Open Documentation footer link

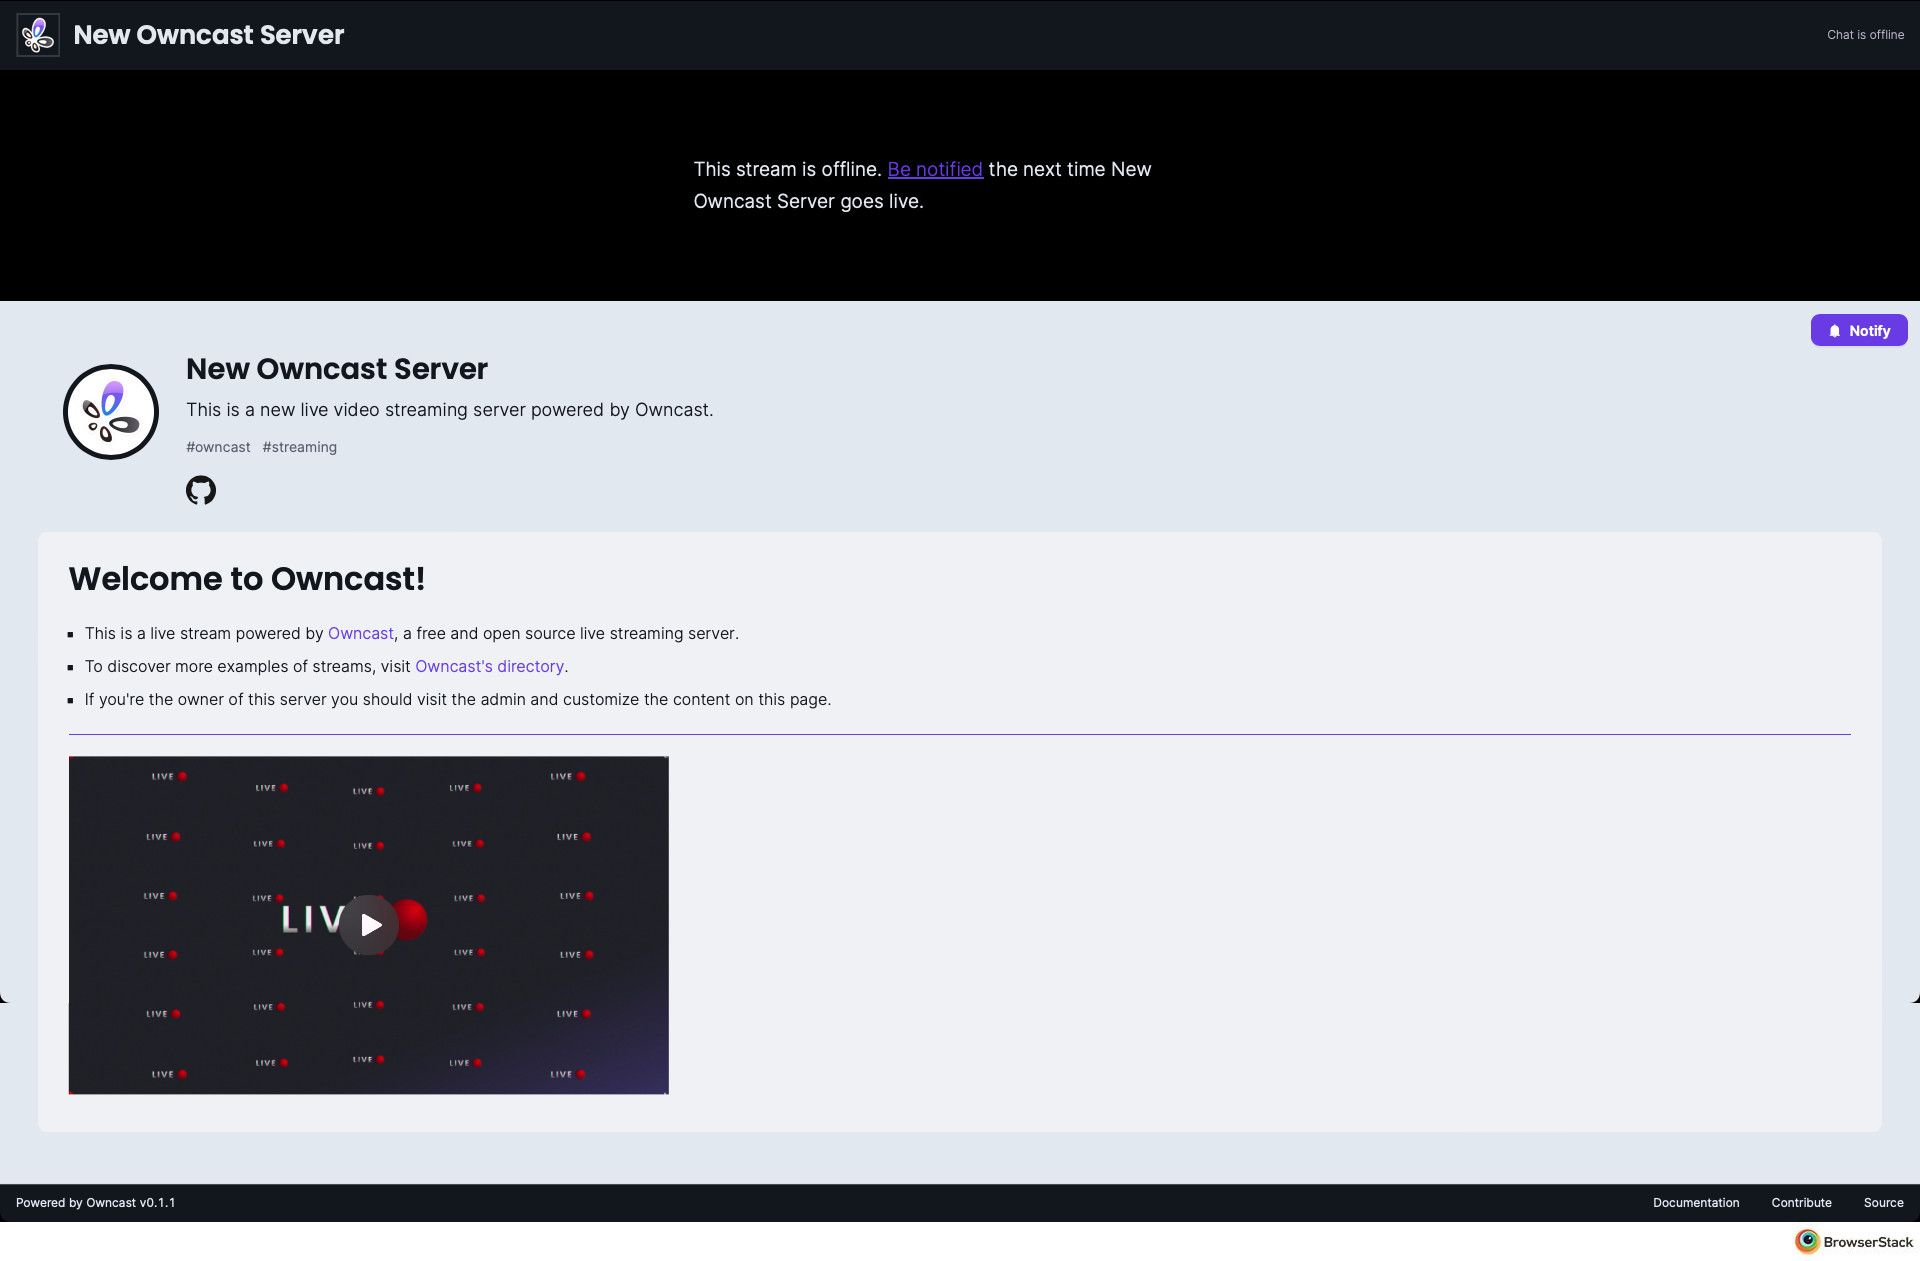1696,1203
